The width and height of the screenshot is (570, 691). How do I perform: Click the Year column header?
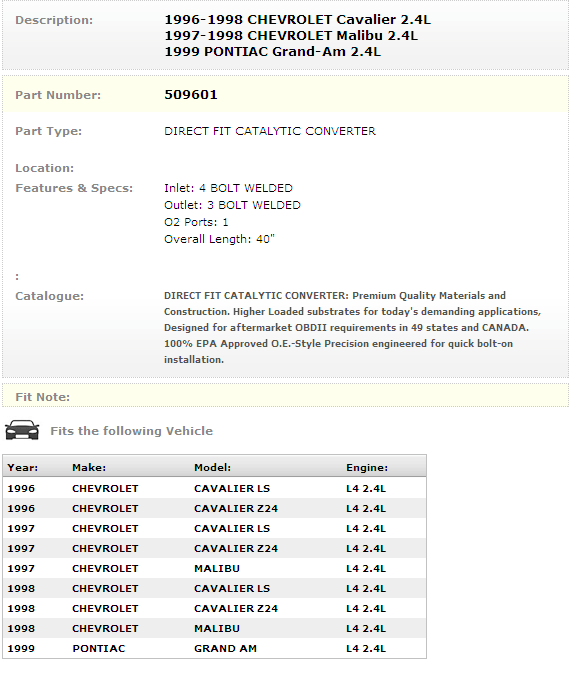22,468
